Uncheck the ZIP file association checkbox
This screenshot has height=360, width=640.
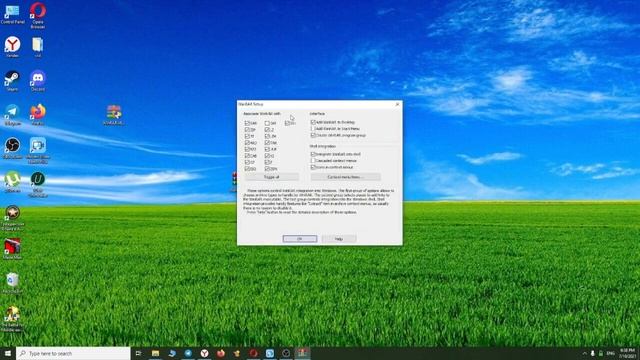(247, 129)
